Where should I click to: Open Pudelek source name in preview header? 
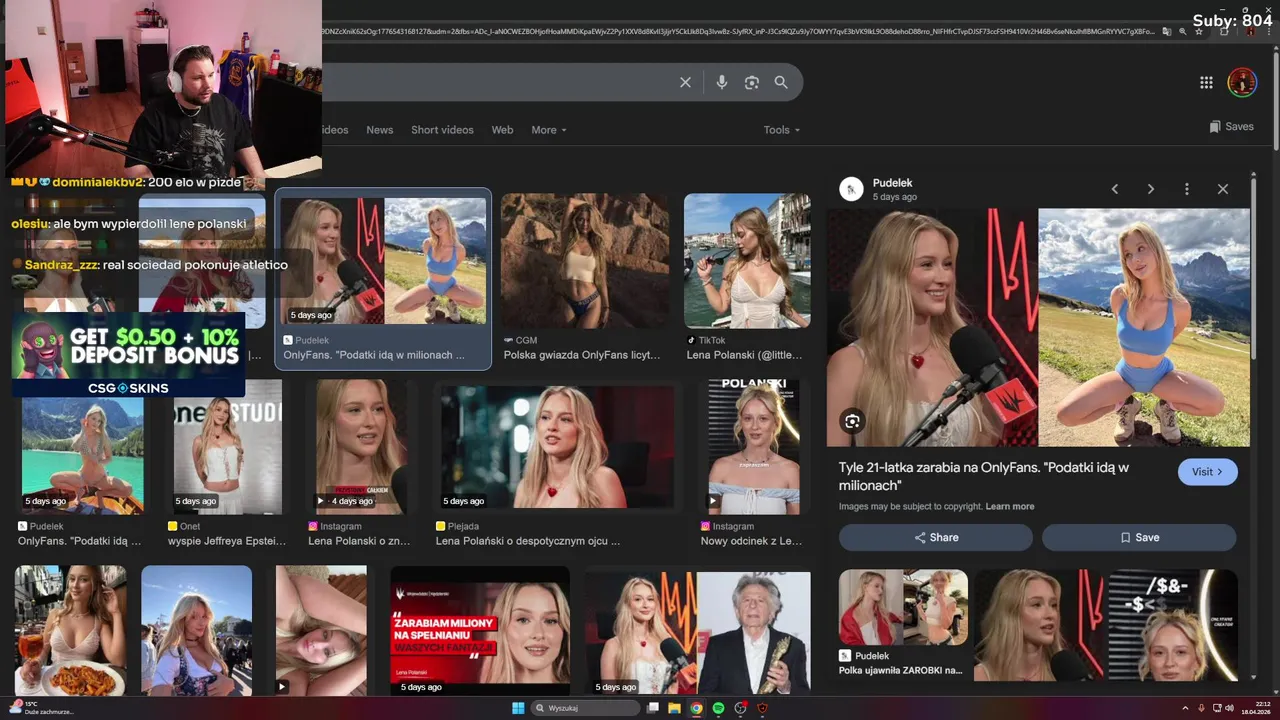click(892, 183)
